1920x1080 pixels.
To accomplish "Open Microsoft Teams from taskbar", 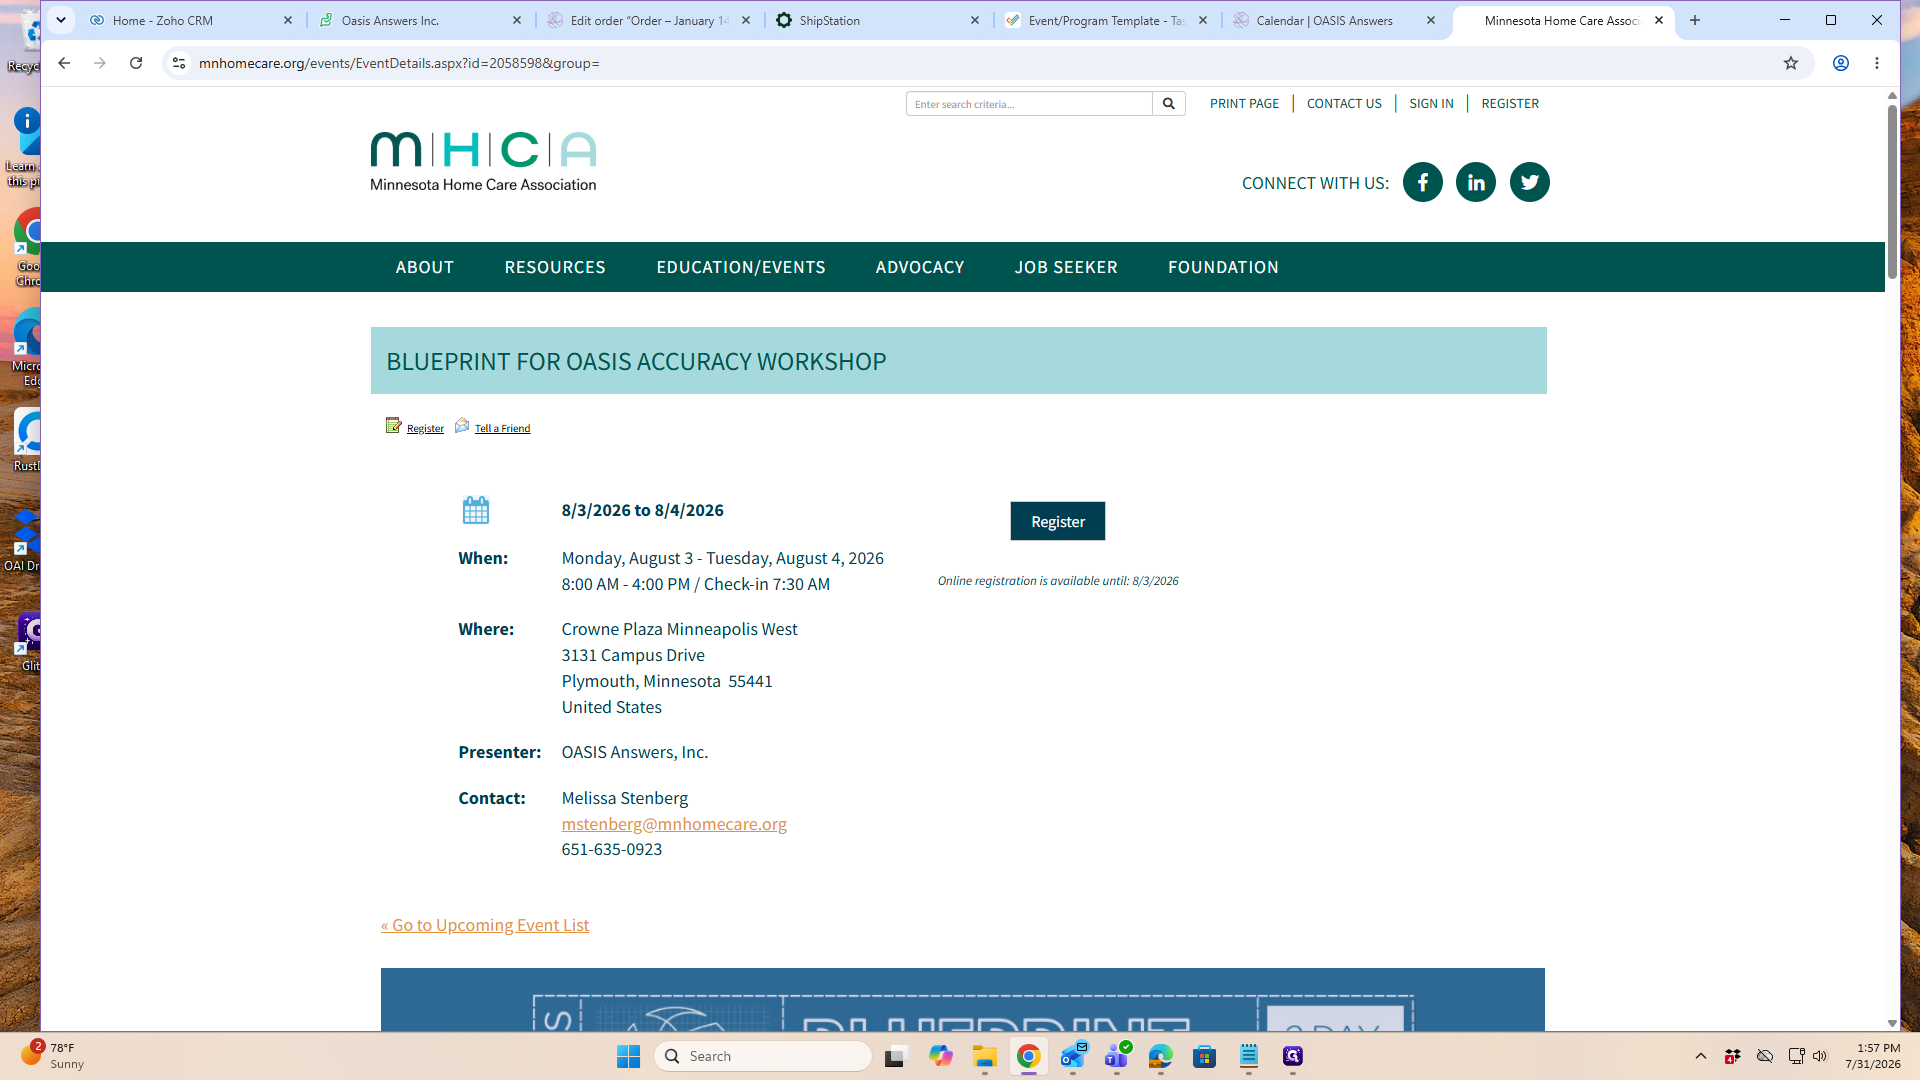I will coord(1117,1056).
